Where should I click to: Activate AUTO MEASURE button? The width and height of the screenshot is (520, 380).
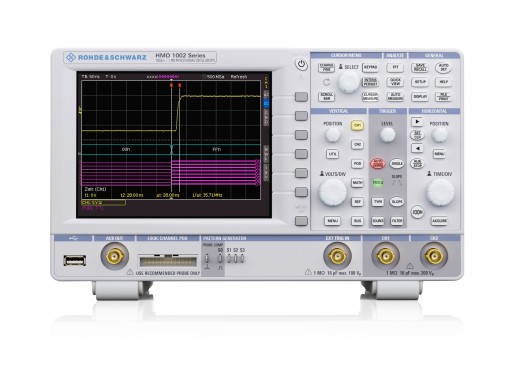pyautogui.click(x=395, y=97)
